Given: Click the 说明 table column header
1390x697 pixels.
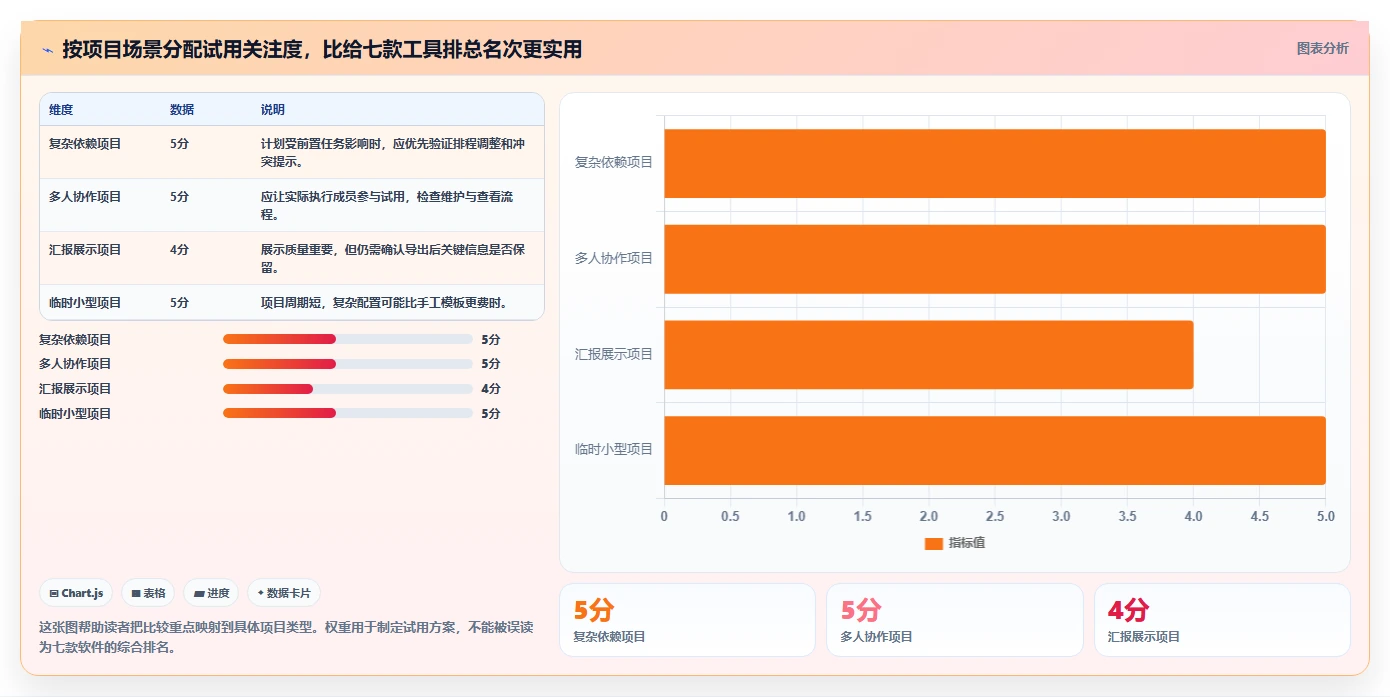Looking at the screenshot, I should point(273,109).
